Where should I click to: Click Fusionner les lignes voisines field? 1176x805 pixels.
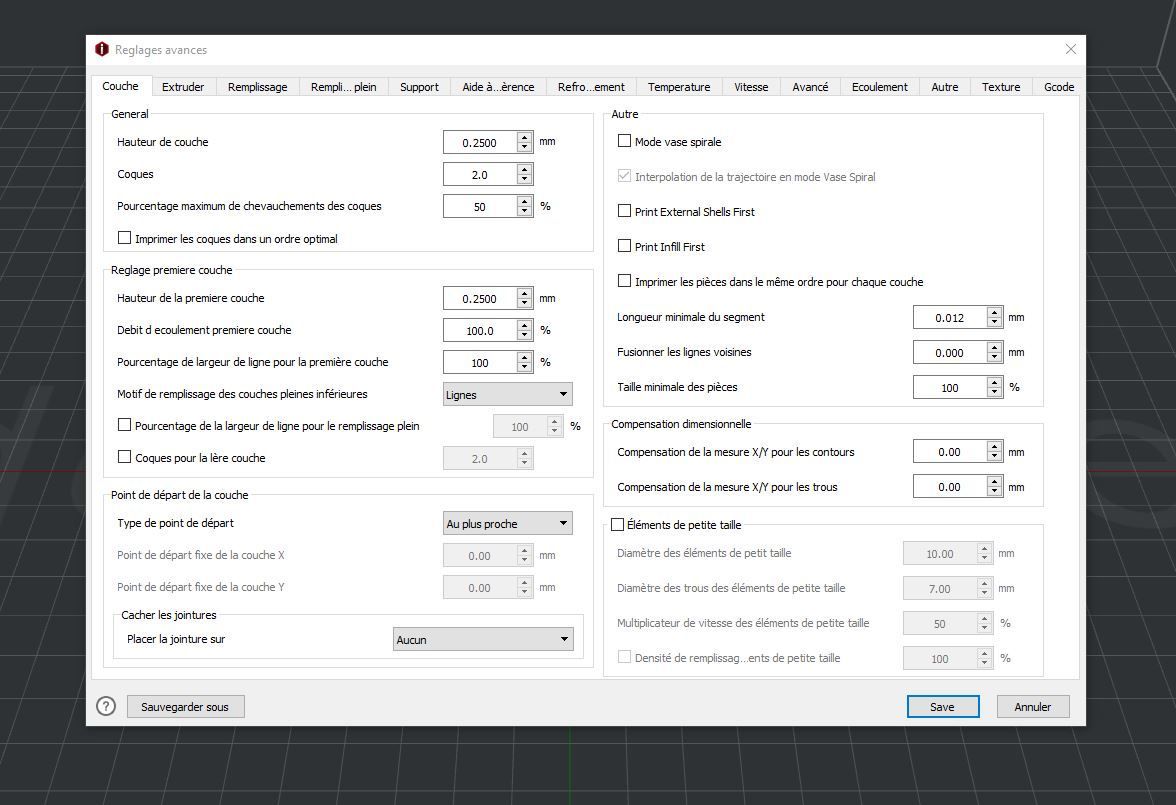[x=950, y=353]
